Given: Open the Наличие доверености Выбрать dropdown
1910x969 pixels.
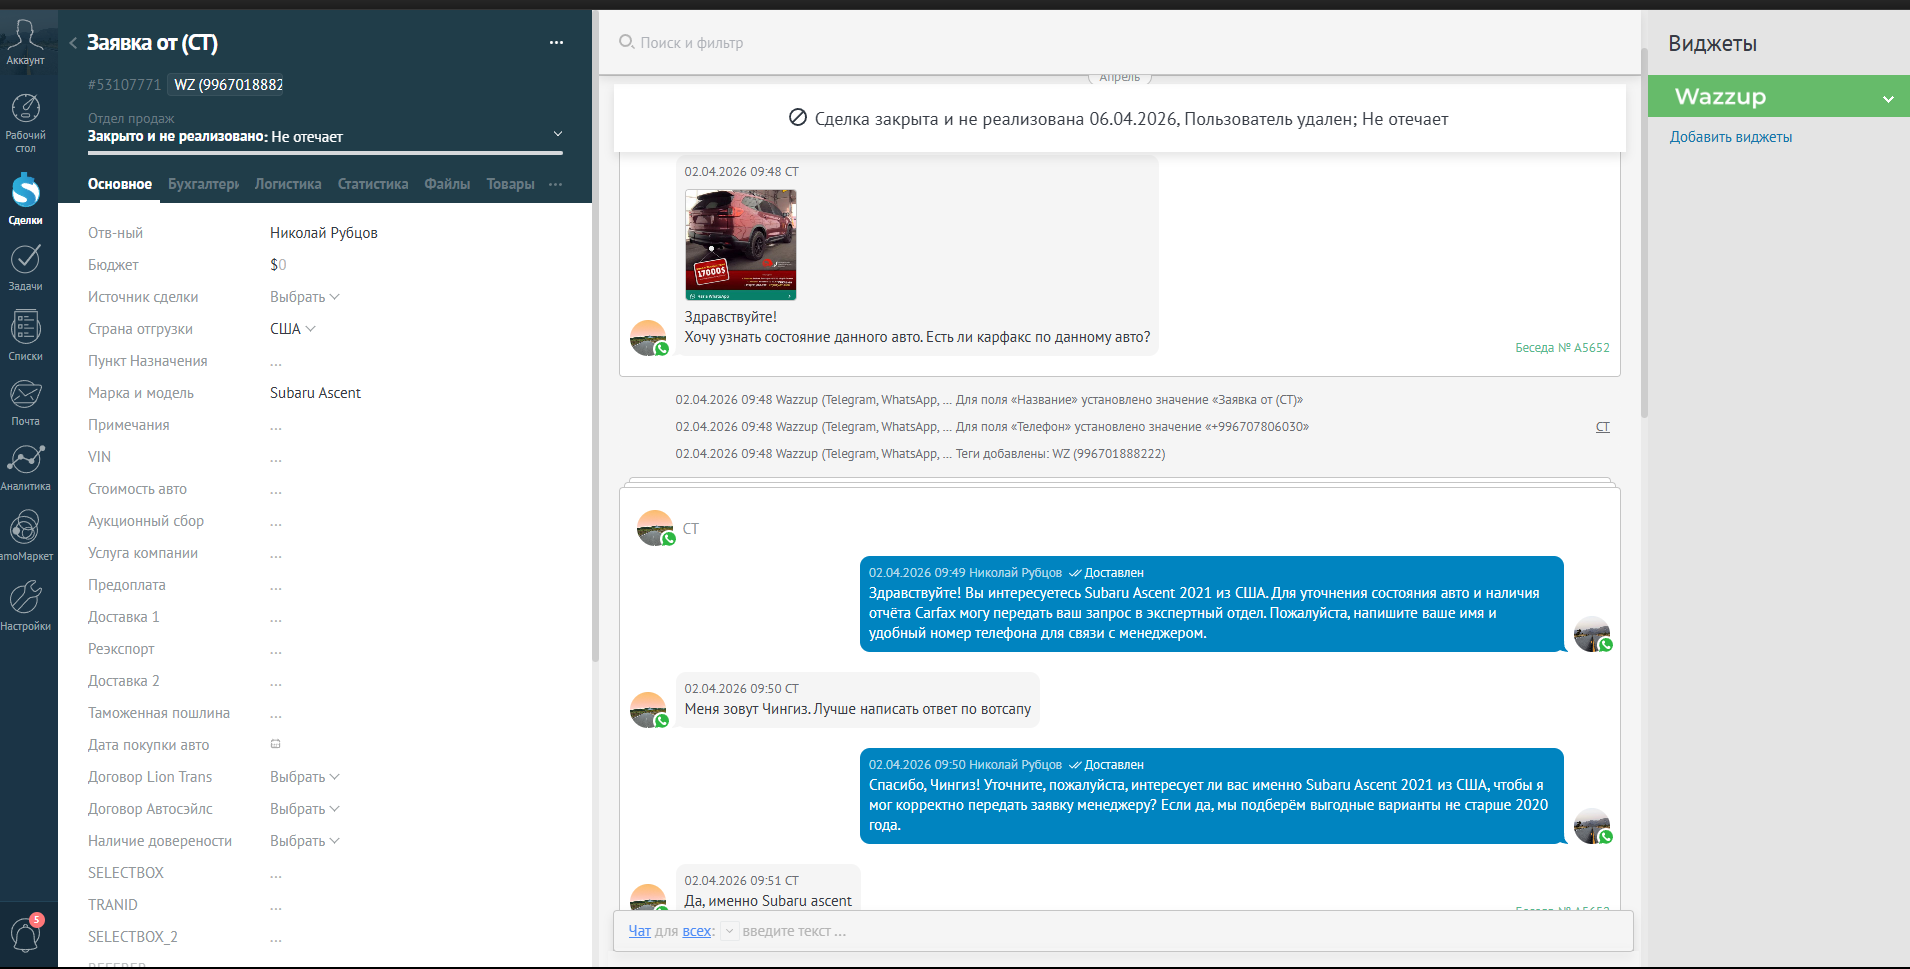Looking at the screenshot, I should pyautogui.click(x=305, y=841).
